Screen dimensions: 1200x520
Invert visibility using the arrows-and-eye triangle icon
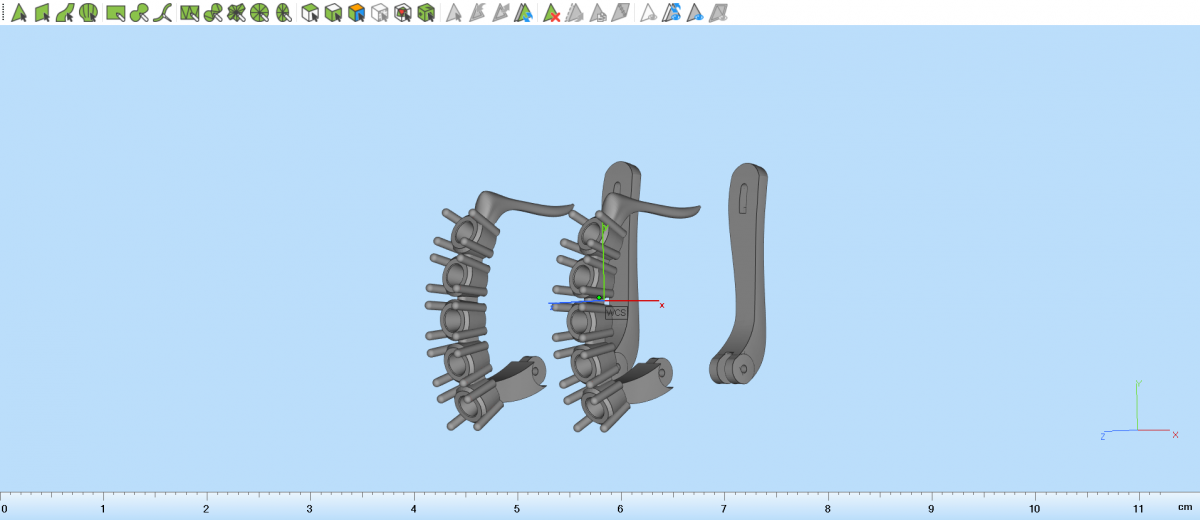click(672, 13)
